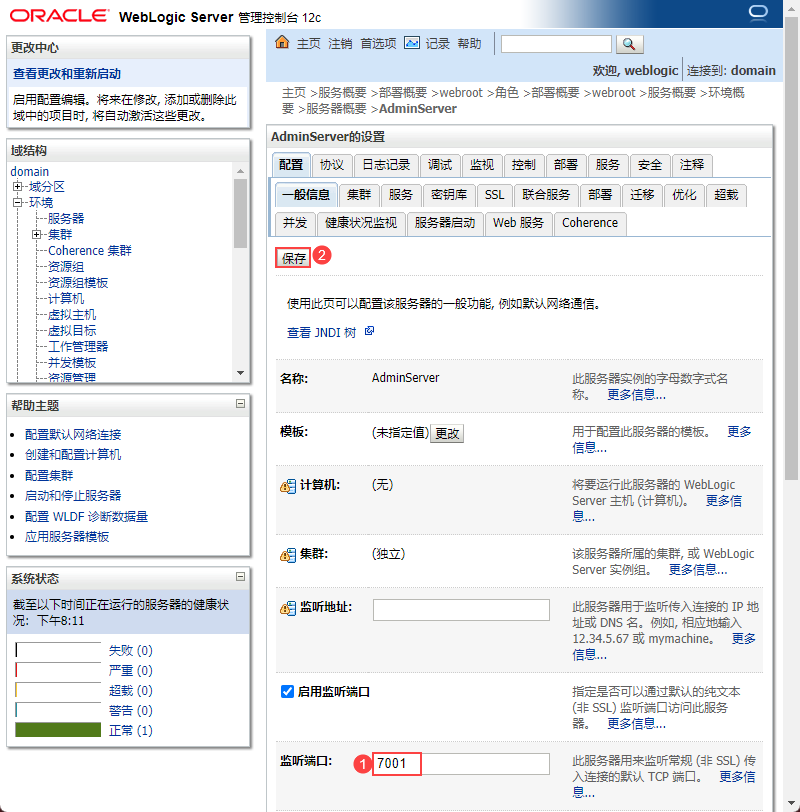Click the warning icon beside 集群
The width and height of the screenshot is (800, 812).
pos(288,555)
